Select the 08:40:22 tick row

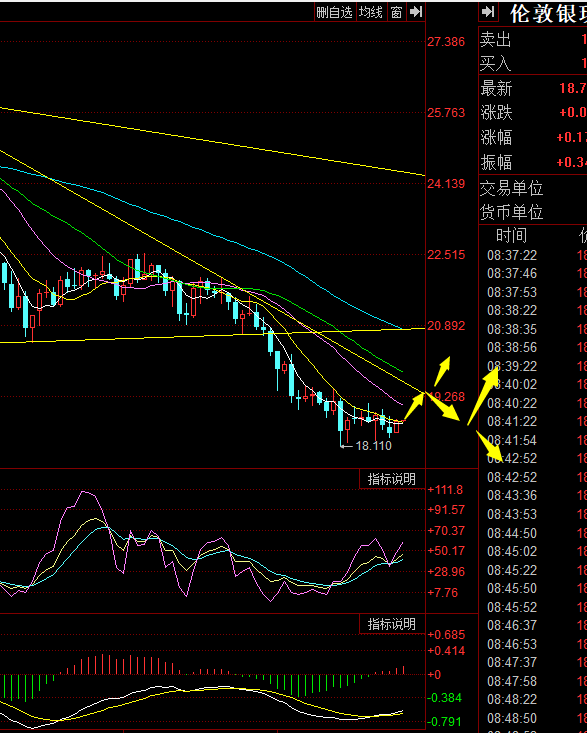[533, 403]
